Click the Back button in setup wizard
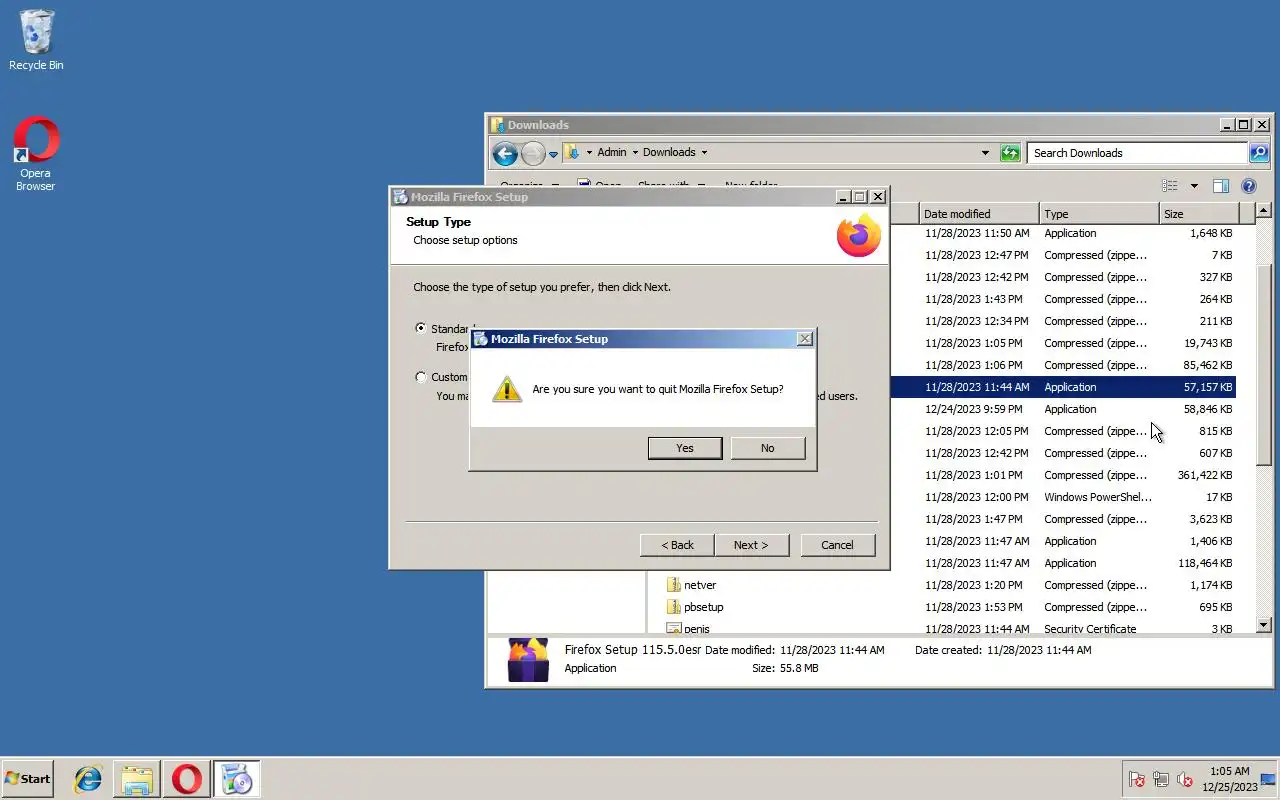Image resolution: width=1280 pixels, height=800 pixels. pos(677,545)
